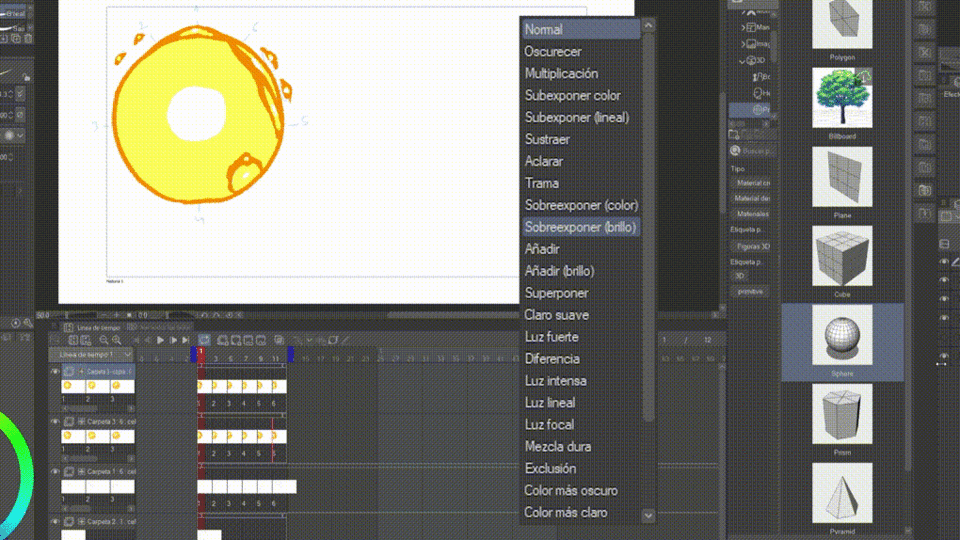Click the Figuras 3D tag button
This screenshot has height=540, width=960.
click(752, 247)
